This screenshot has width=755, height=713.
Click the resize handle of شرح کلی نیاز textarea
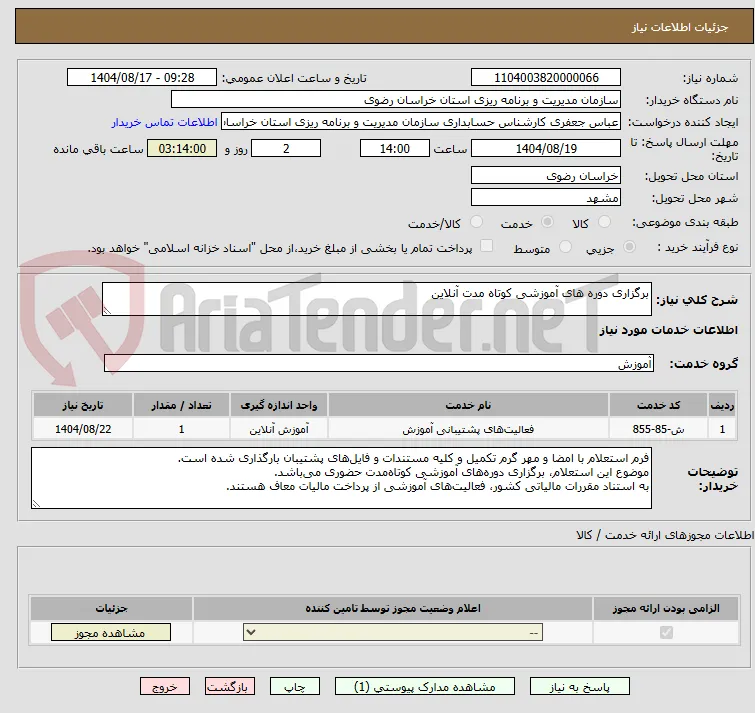click(107, 311)
